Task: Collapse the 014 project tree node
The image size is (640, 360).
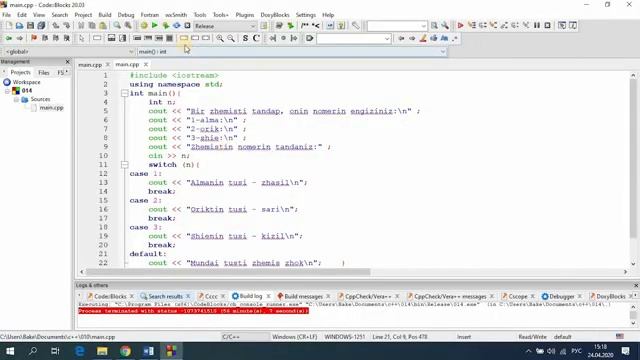Action: 7,91
